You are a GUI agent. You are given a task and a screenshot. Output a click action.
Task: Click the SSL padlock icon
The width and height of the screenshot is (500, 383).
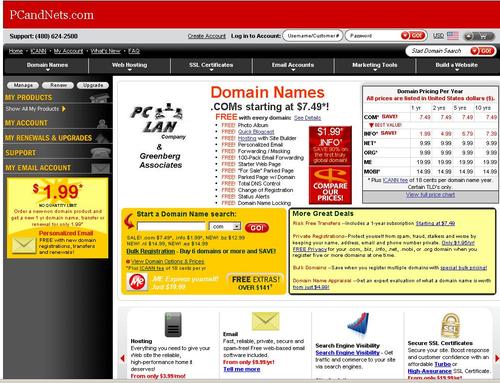point(450,325)
